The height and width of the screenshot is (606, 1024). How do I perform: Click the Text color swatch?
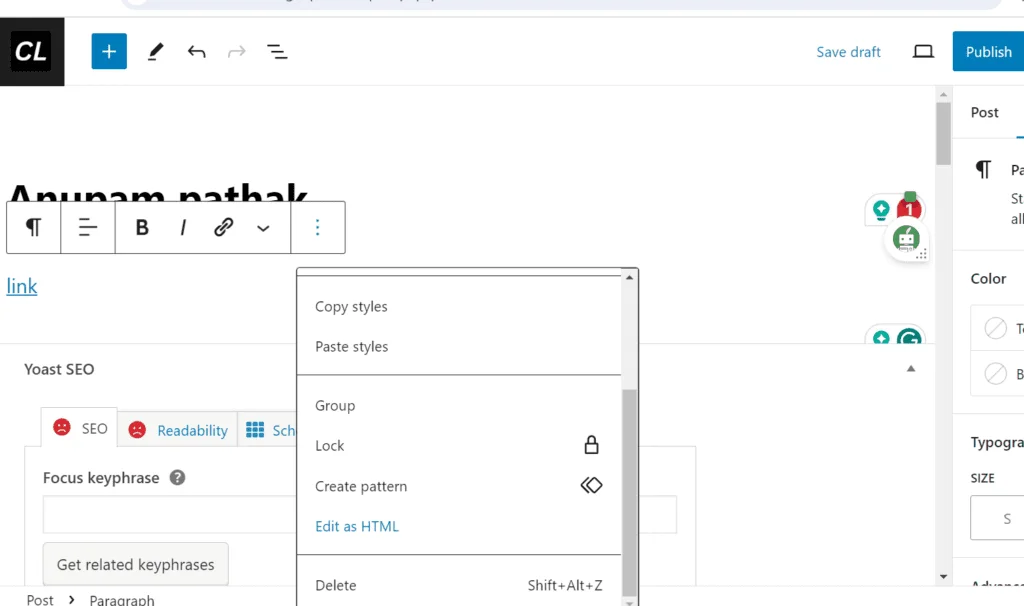click(996, 328)
